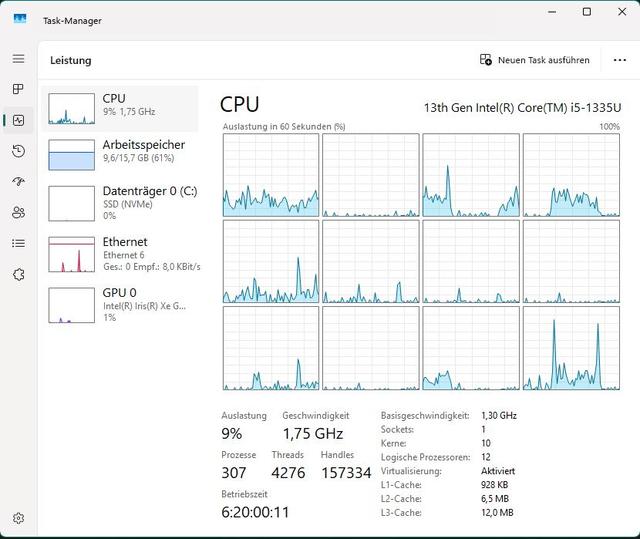Click Neuen Task ausführen
Viewport: 640px width, 539px height.
click(x=535, y=60)
